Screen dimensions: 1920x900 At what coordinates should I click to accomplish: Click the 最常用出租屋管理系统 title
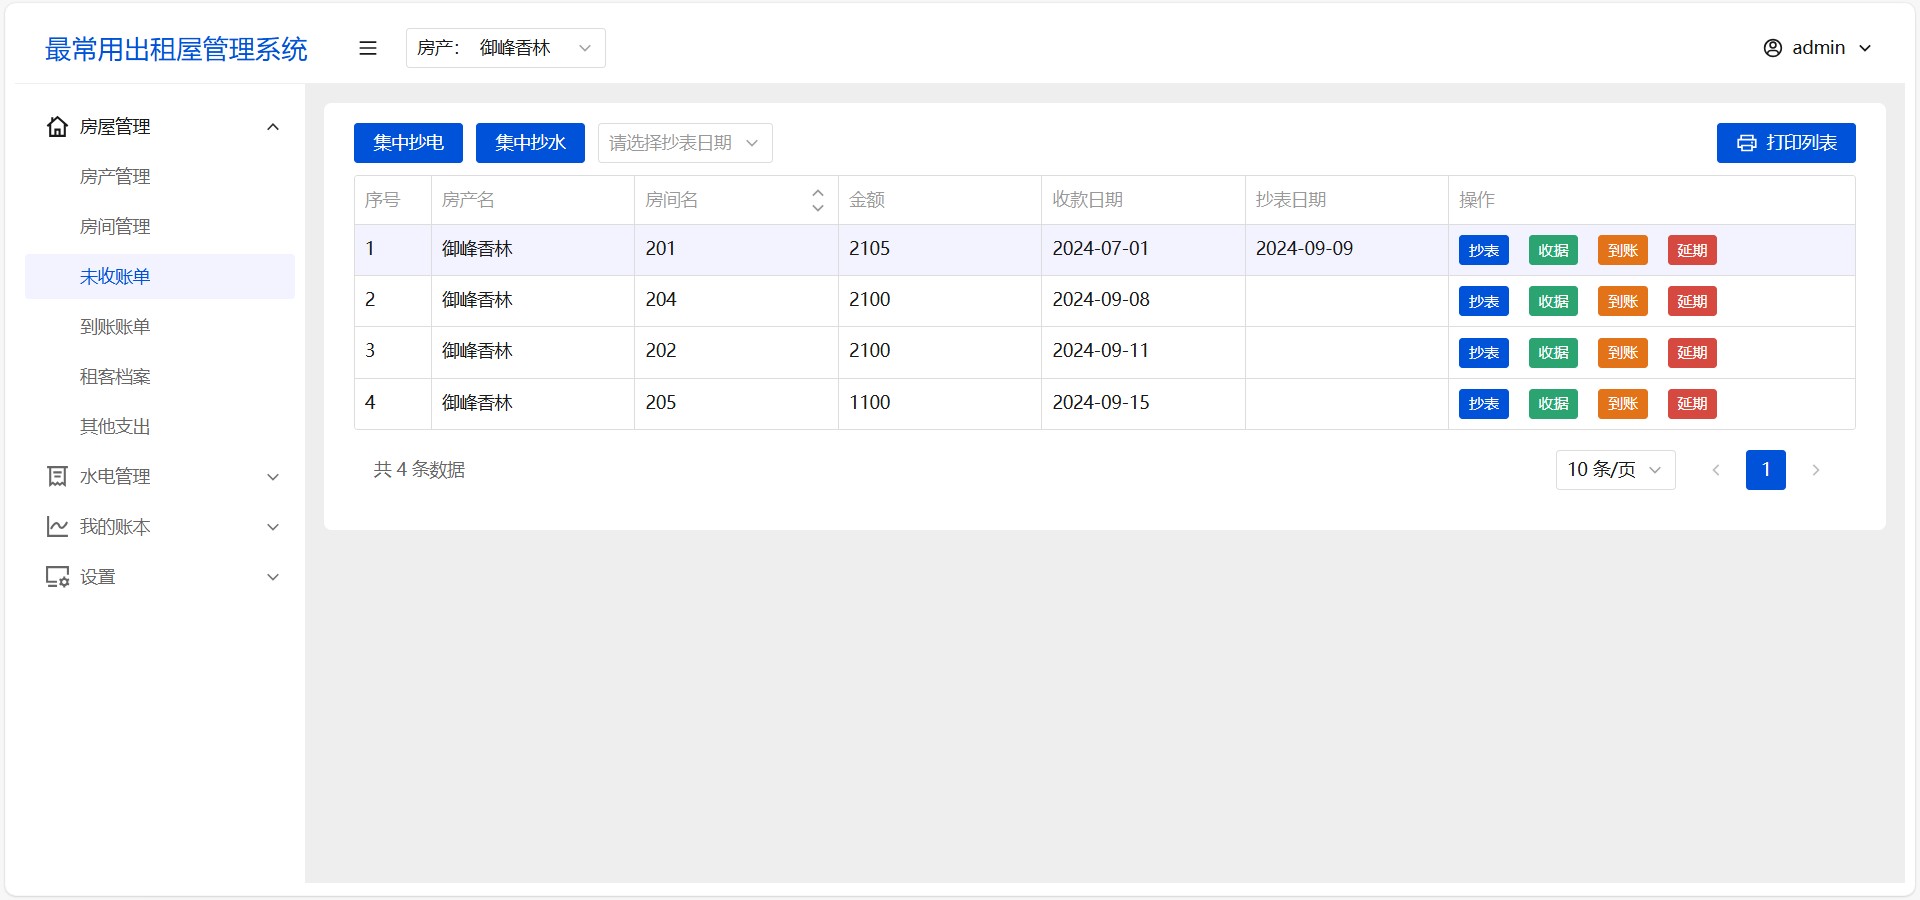tap(176, 49)
